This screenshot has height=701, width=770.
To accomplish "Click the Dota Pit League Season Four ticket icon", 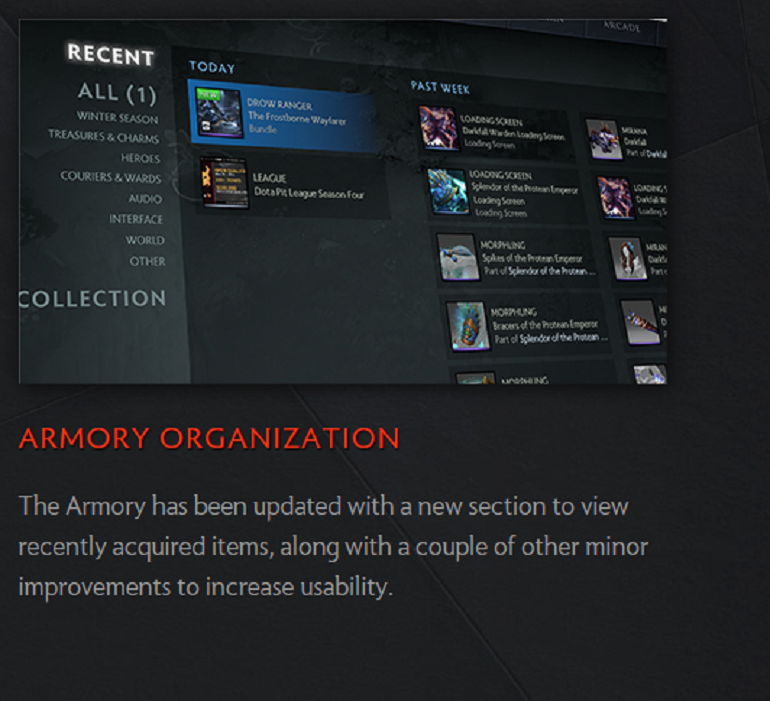I will (x=224, y=183).
